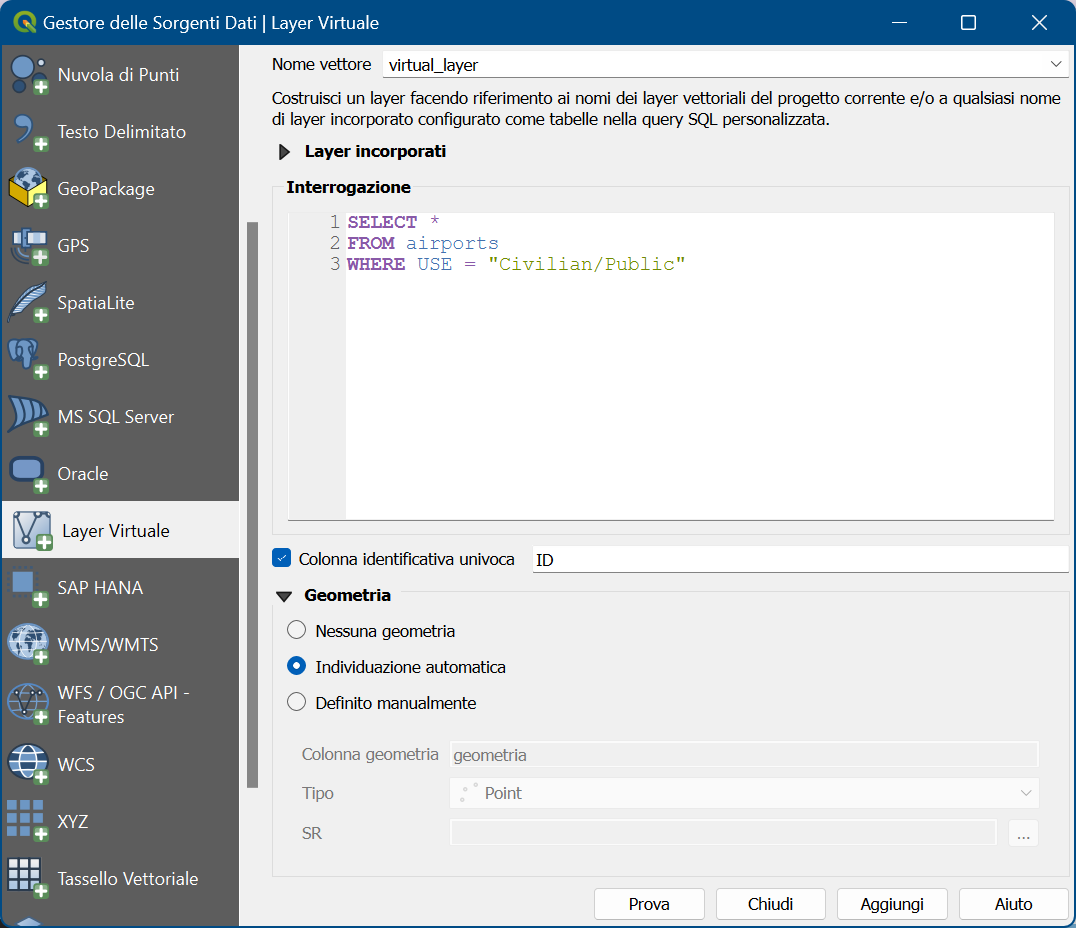Select Individuazione automatica radio option
This screenshot has width=1076, height=928.
[296, 666]
